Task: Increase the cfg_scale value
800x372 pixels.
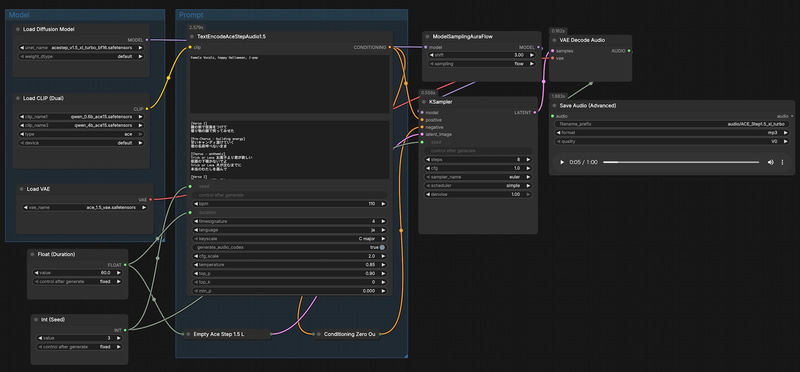Action: point(383,256)
